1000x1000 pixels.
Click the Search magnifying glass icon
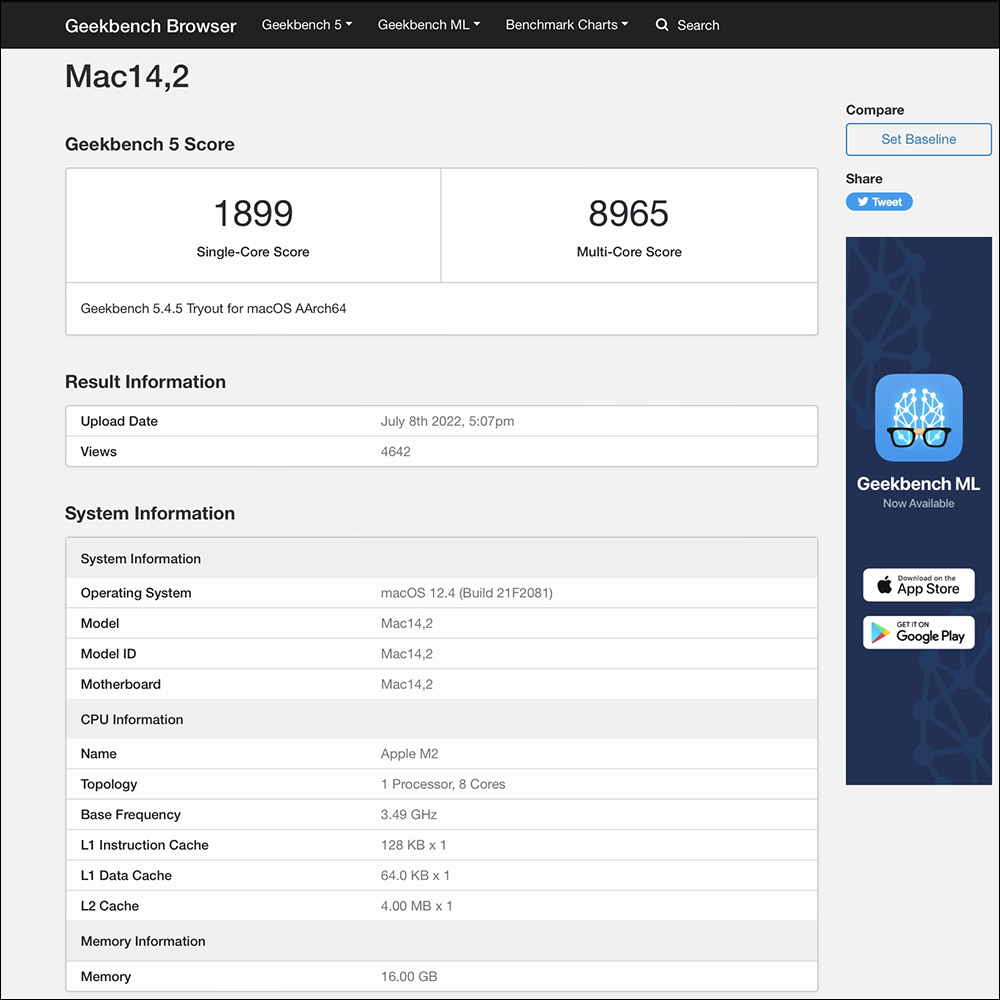click(x=662, y=25)
